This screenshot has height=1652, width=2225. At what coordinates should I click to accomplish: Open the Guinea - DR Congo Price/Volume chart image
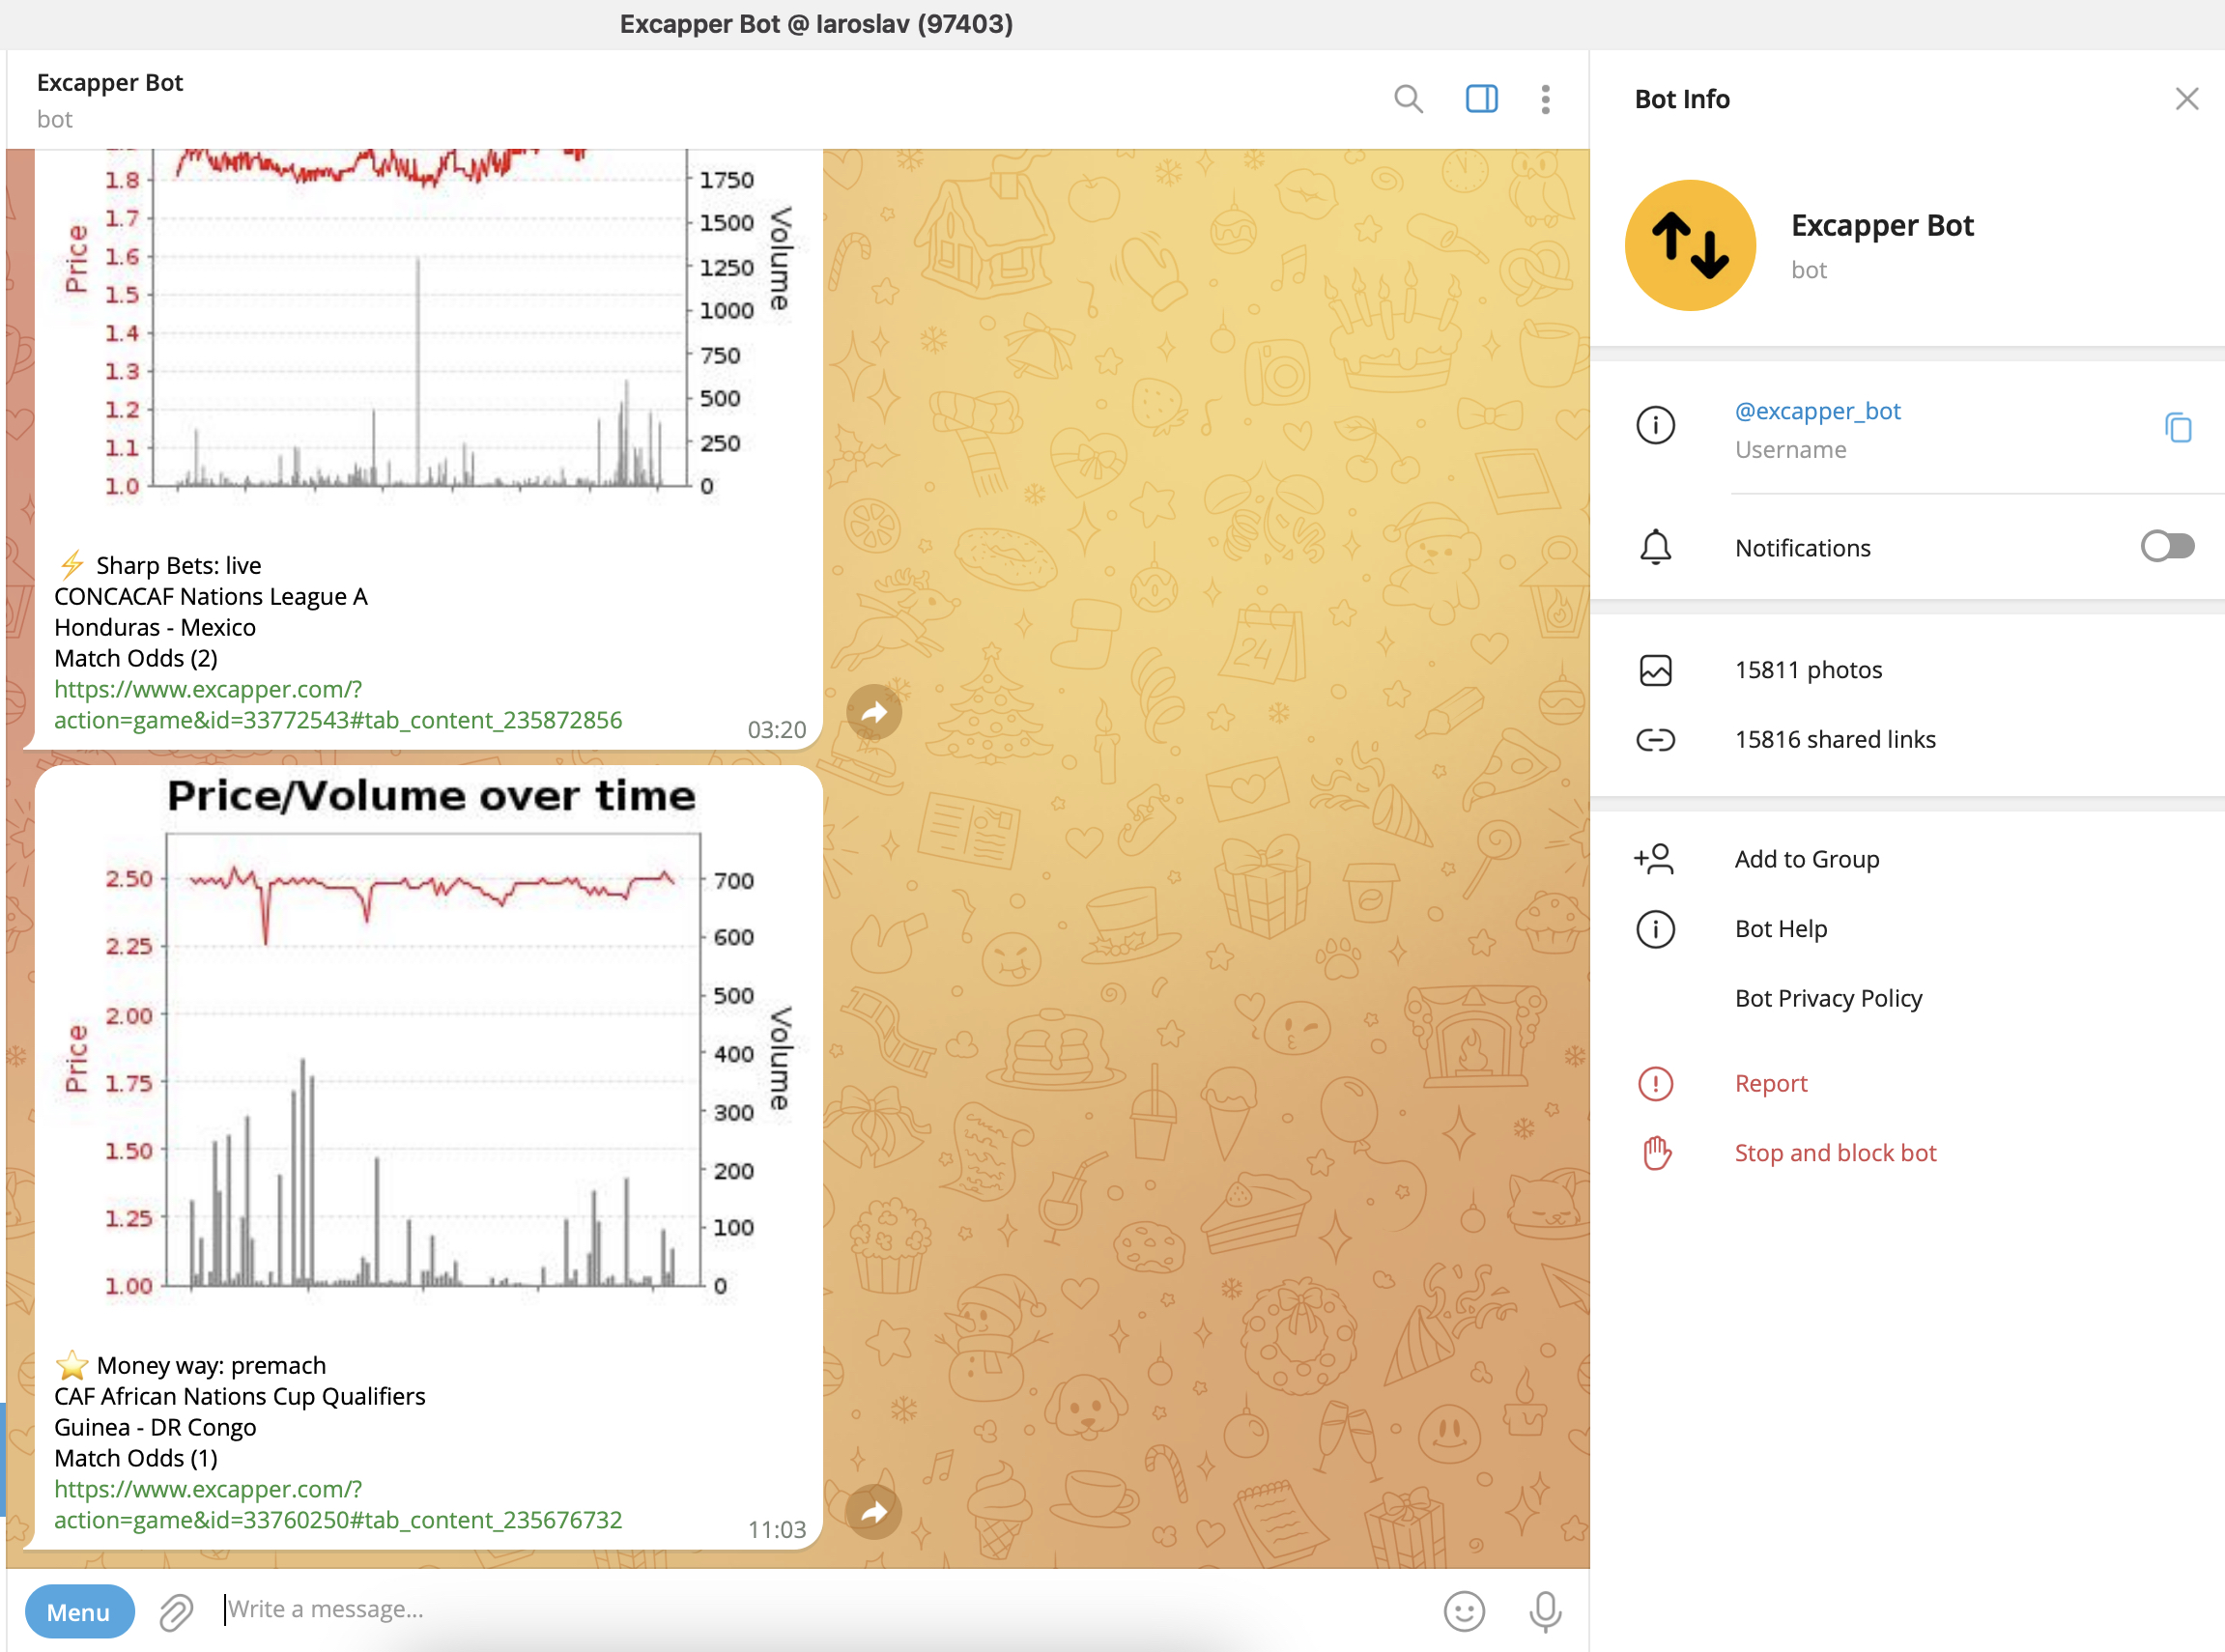[429, 1050]
